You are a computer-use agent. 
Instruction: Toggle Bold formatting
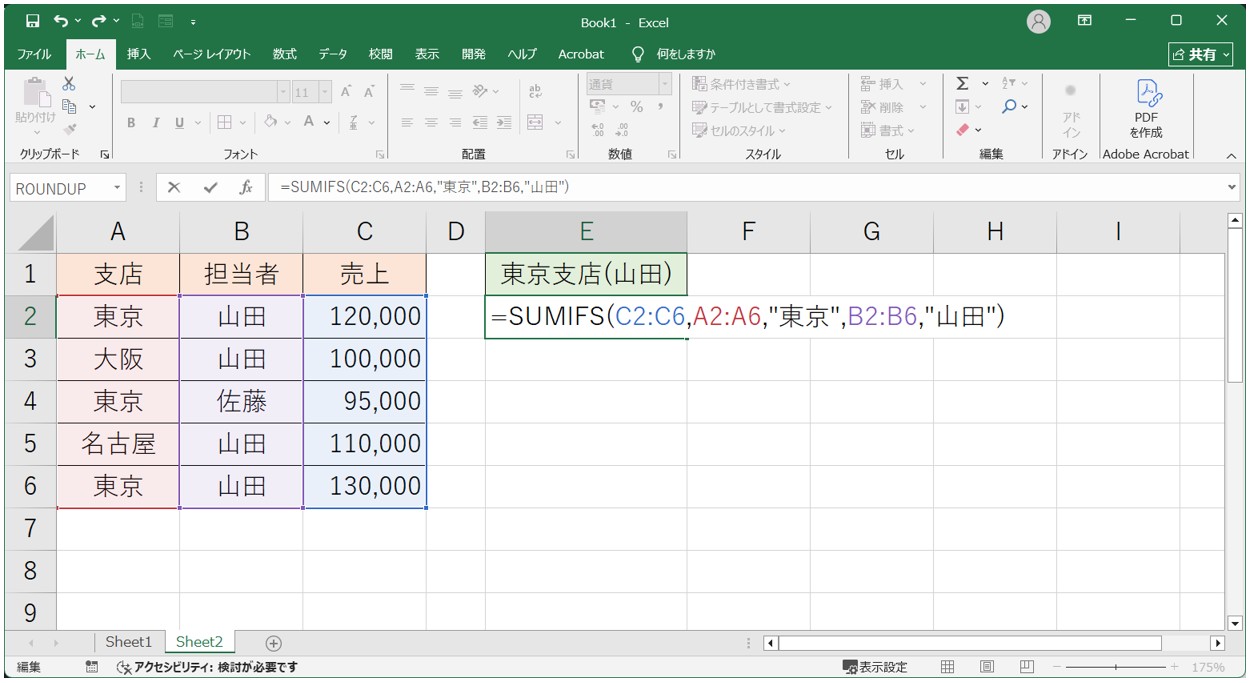click(131, 122)
